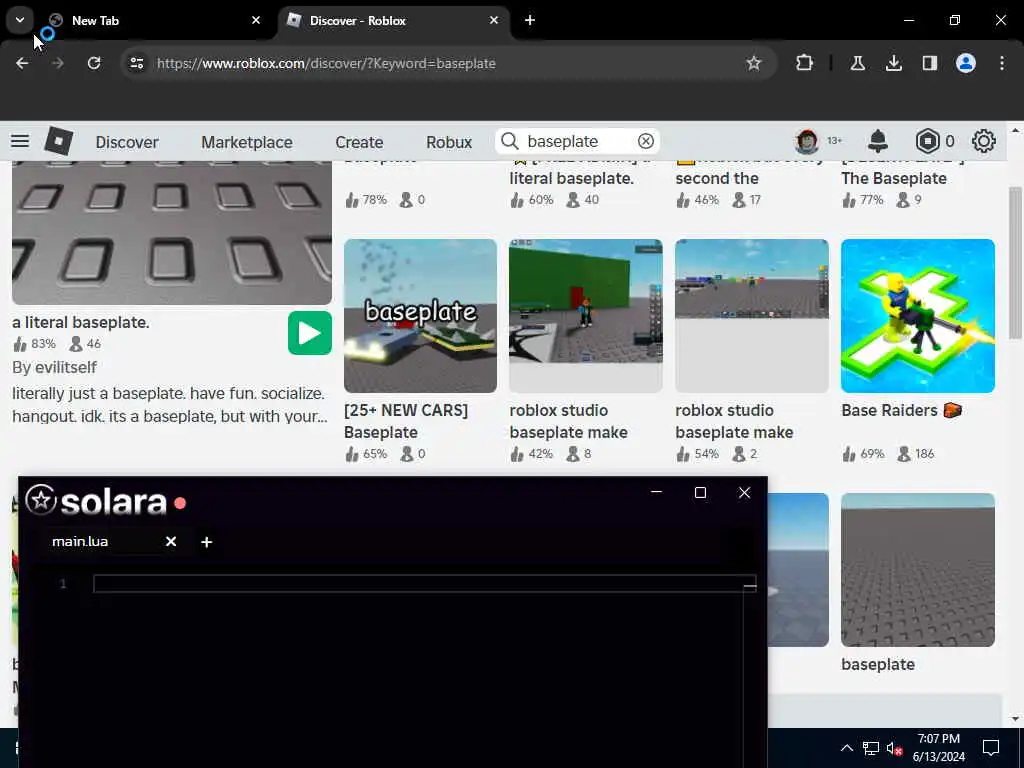
Task: Open Roblox hamburger navigation menu
Action: click(20, 141)
